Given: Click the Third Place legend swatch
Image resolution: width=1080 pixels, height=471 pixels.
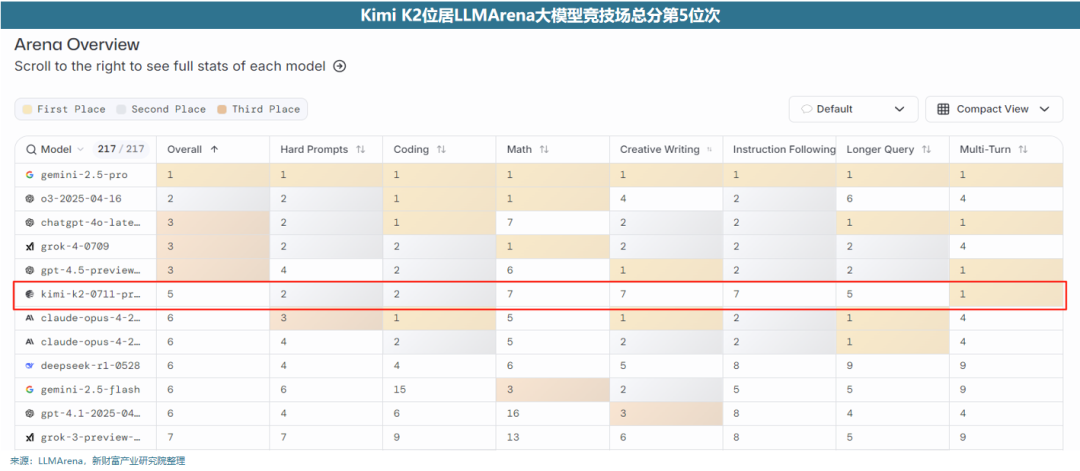Looking at the screenshot, I should coord(222,109).
